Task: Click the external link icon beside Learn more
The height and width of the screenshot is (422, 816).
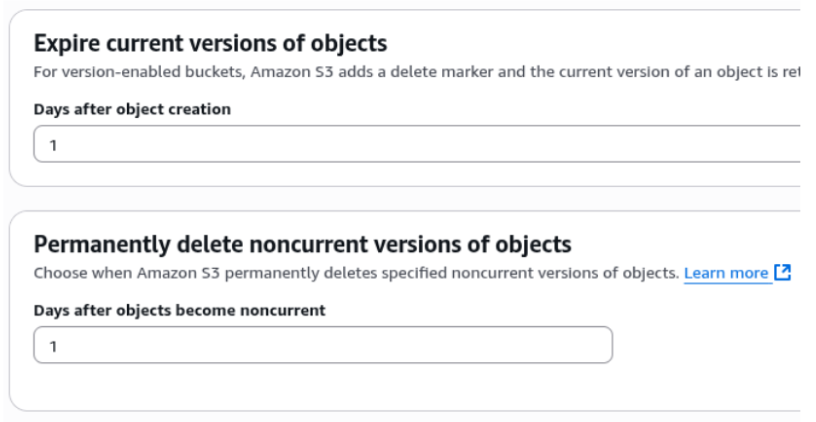Action: [783, 273]
